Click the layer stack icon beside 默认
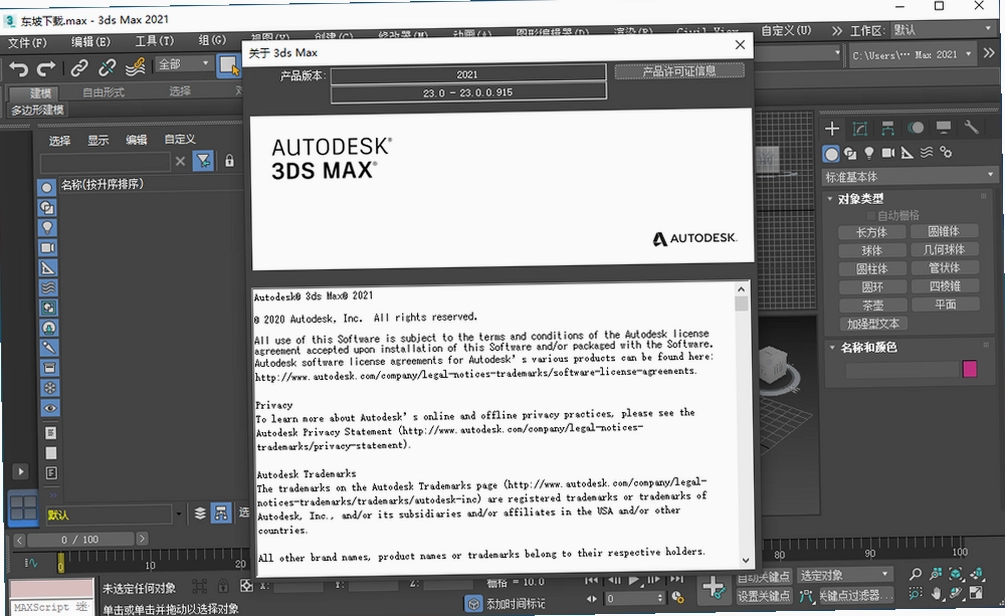This screenshot has height=616, width=1005. [200, 513]
